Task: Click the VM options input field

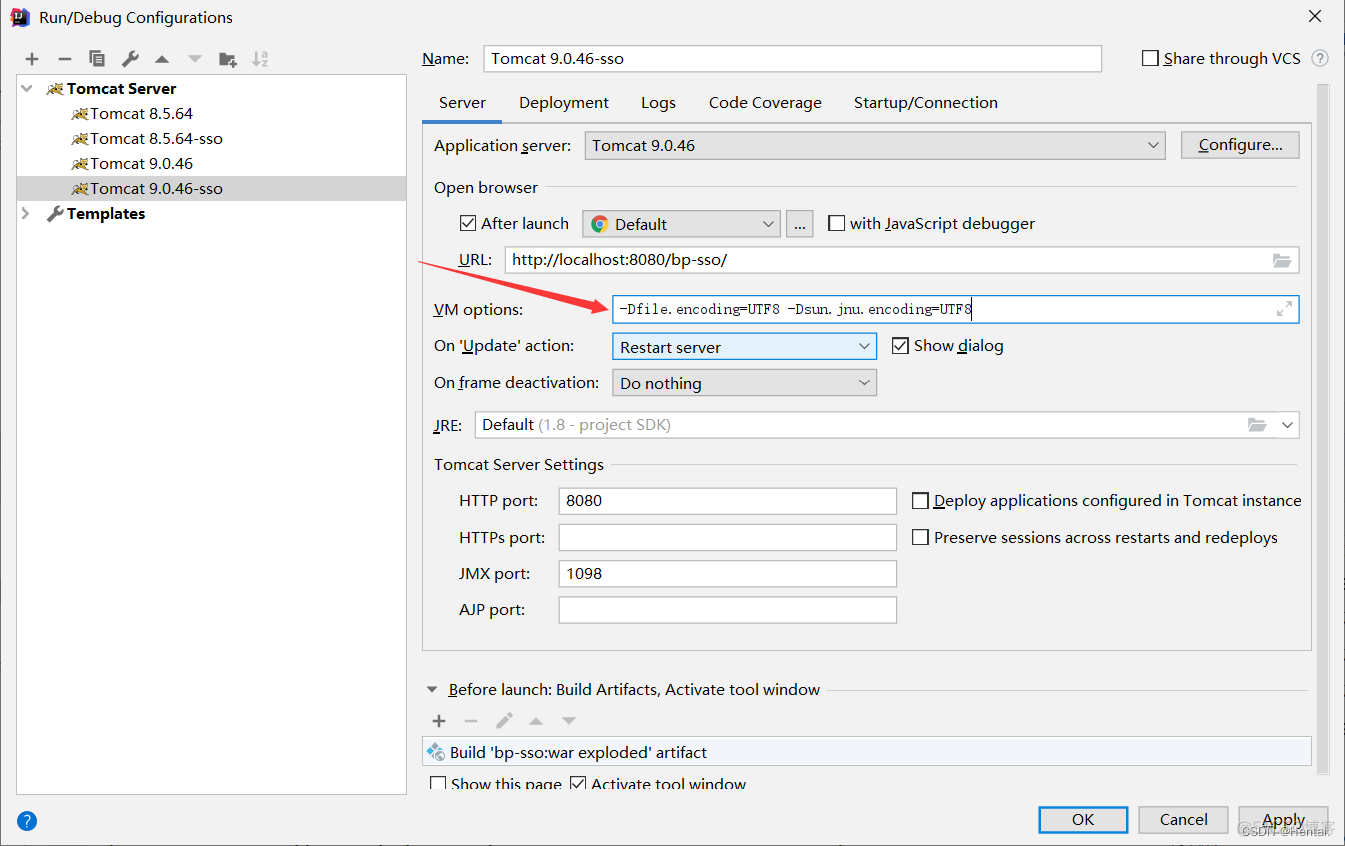Action: pos(955,309)
